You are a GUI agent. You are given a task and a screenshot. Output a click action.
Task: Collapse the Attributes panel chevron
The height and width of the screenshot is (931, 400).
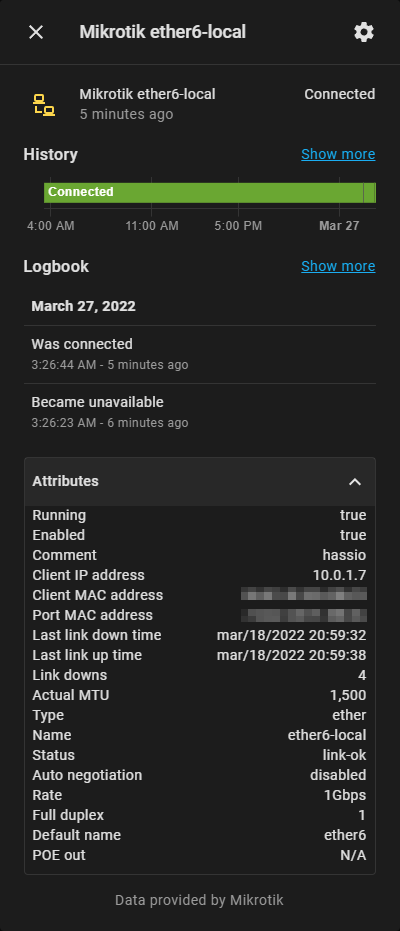(x=355, y=482)
